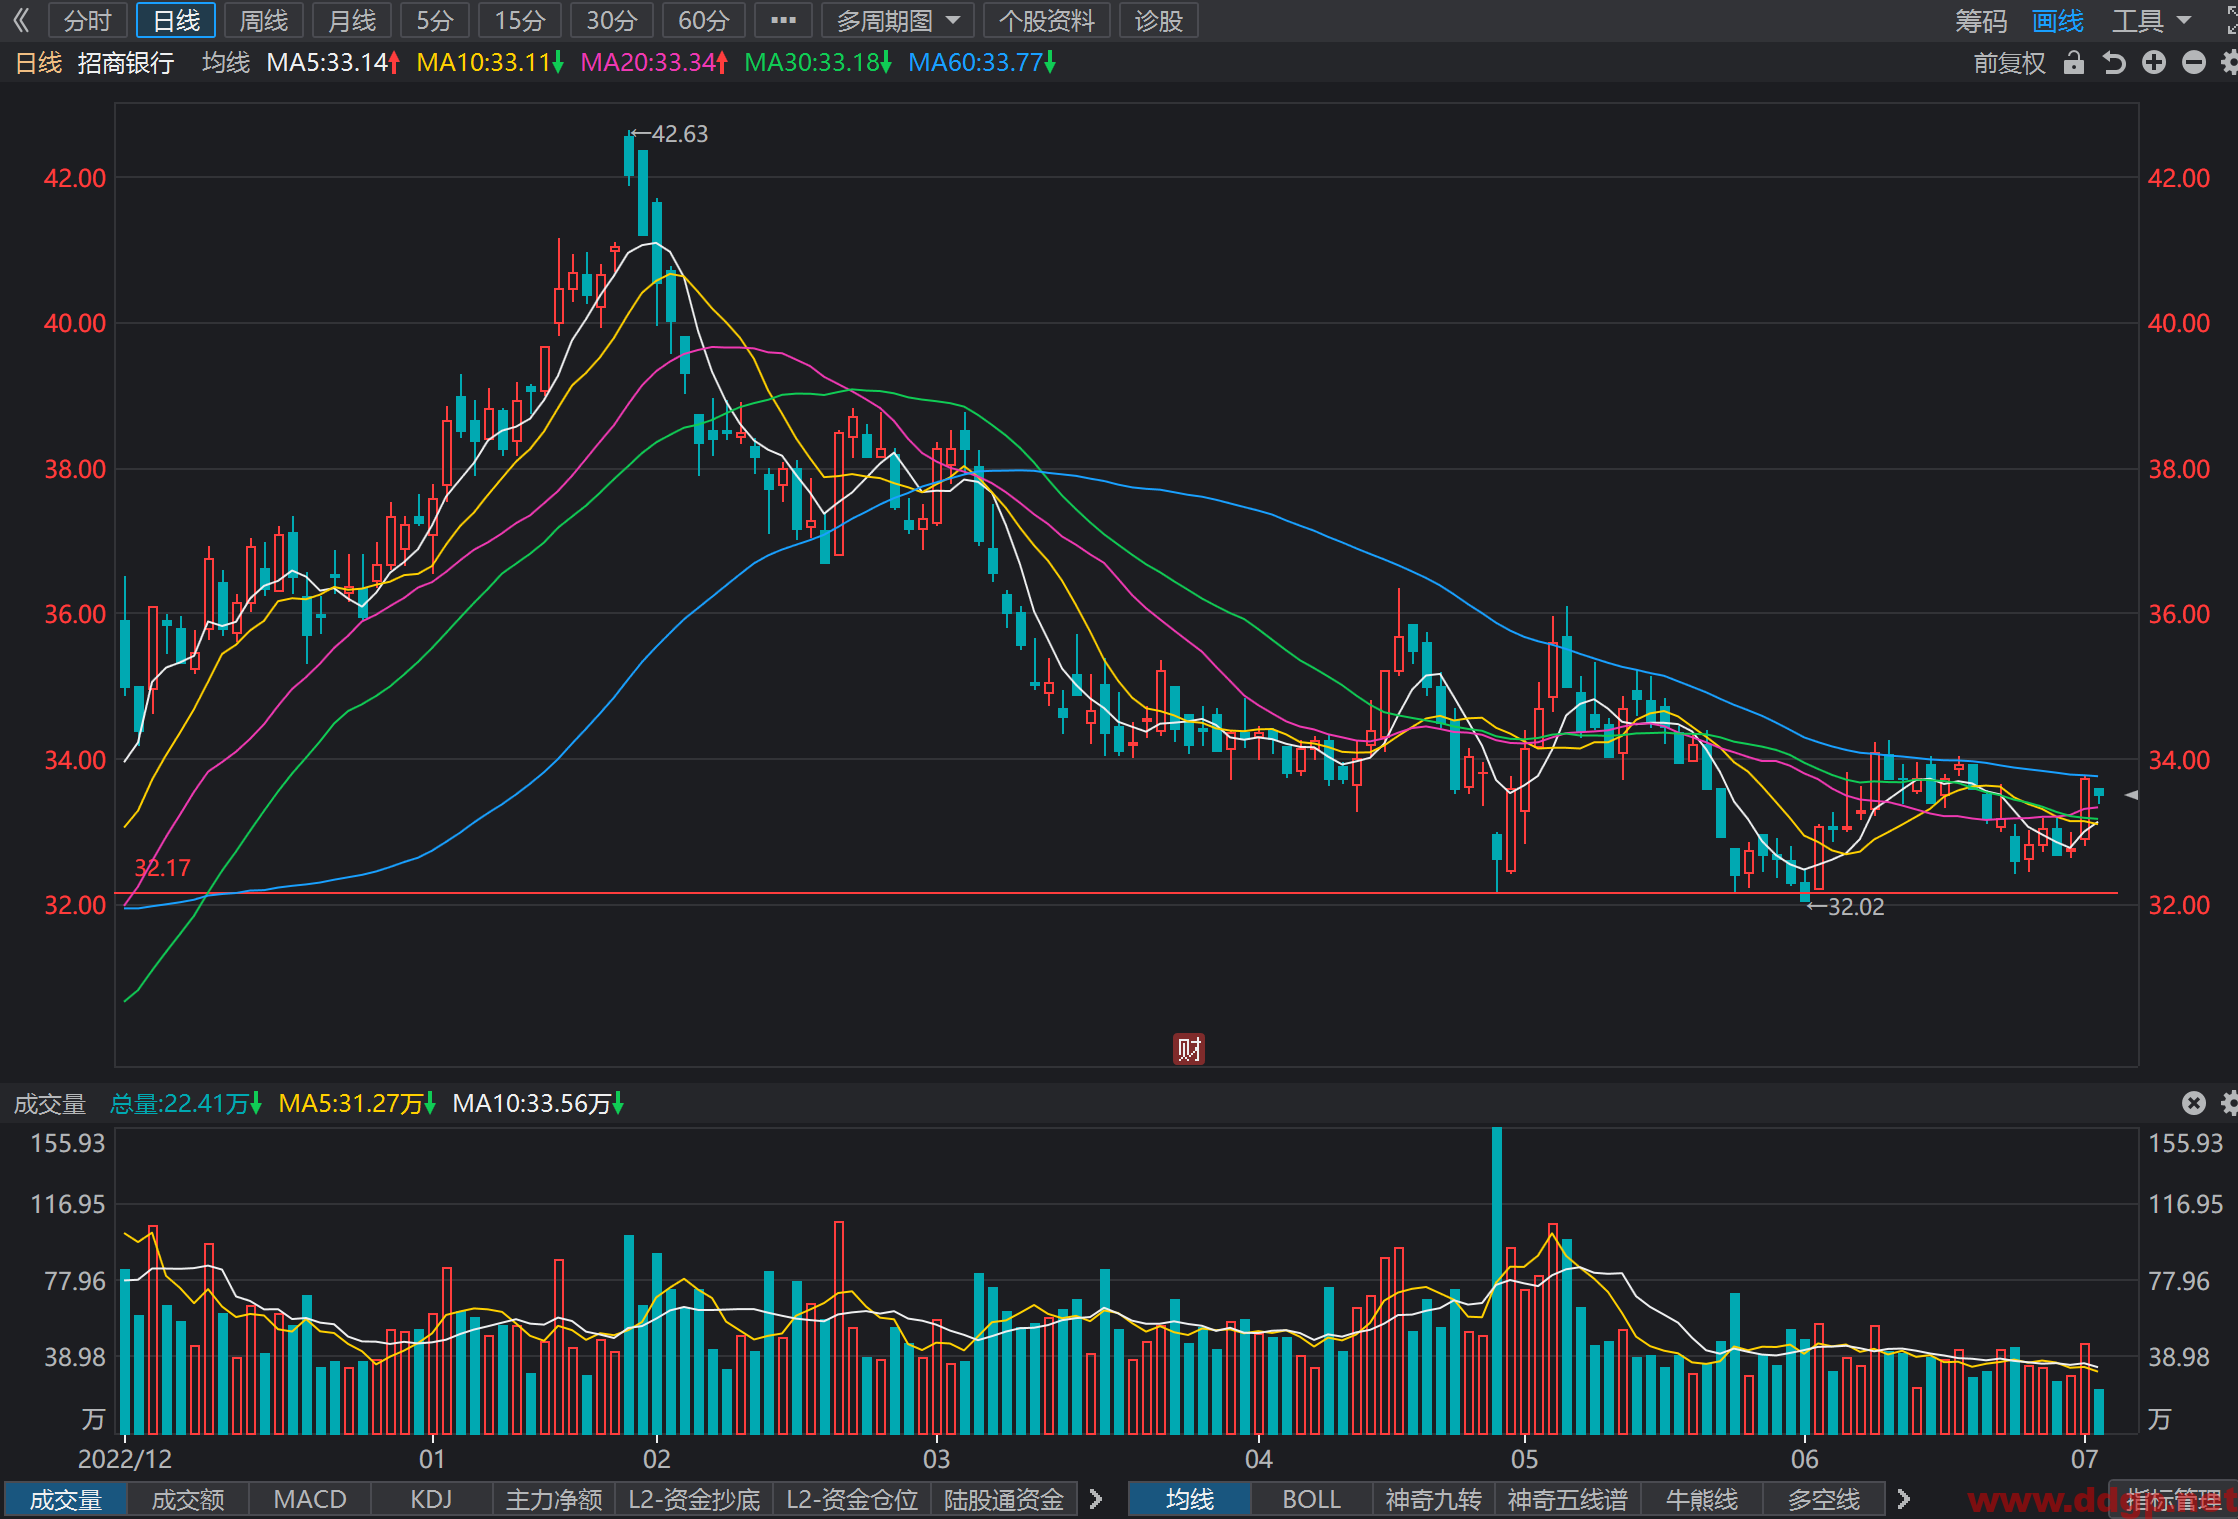Select the 60分 period
Image resolution: width=2238 pixels, height=1519 pixels.
tap(703, 20)
